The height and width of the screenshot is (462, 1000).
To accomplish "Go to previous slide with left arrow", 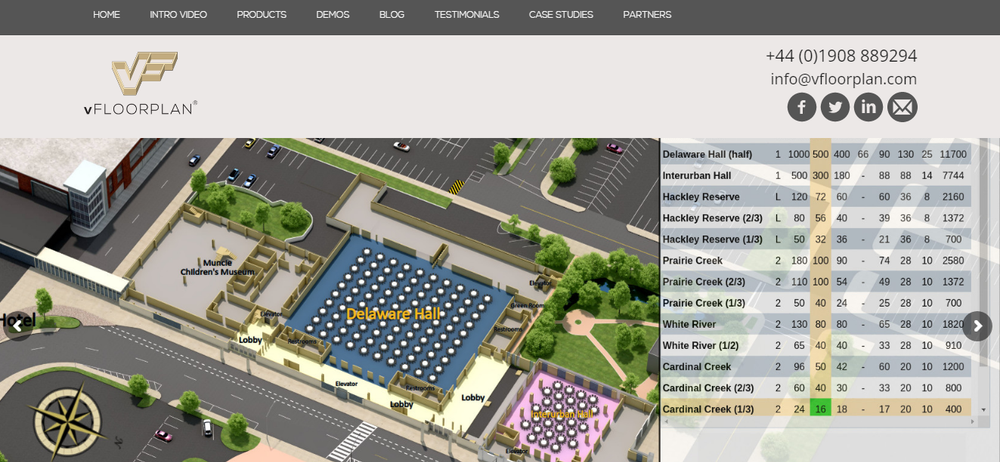I will coord(17,326).
